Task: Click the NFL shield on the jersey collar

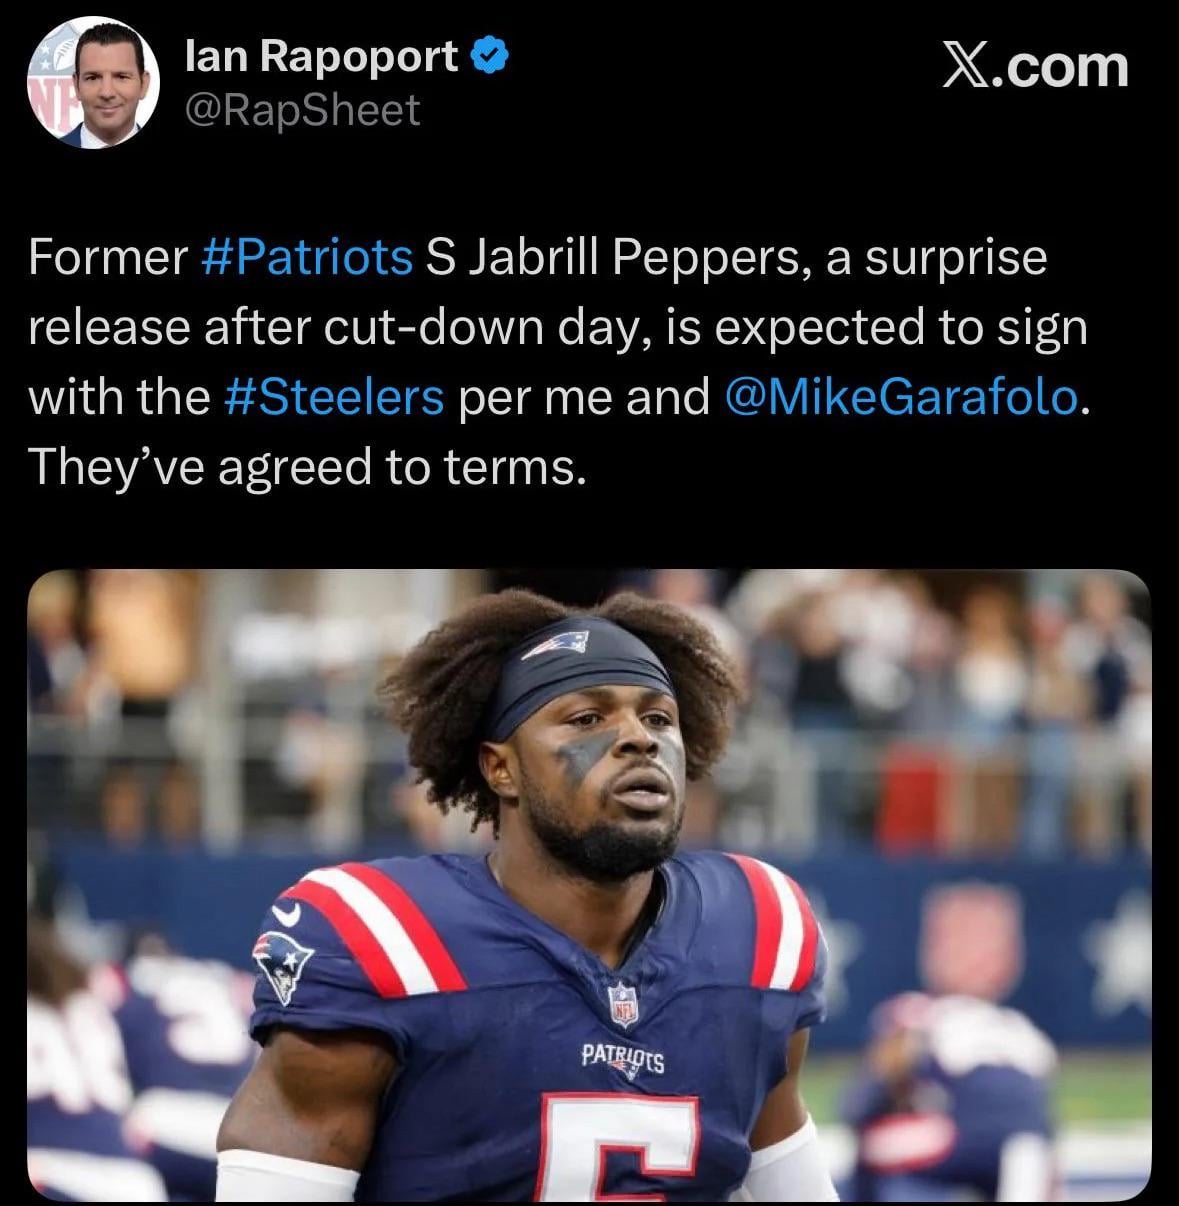Action: pos(623,1003)
